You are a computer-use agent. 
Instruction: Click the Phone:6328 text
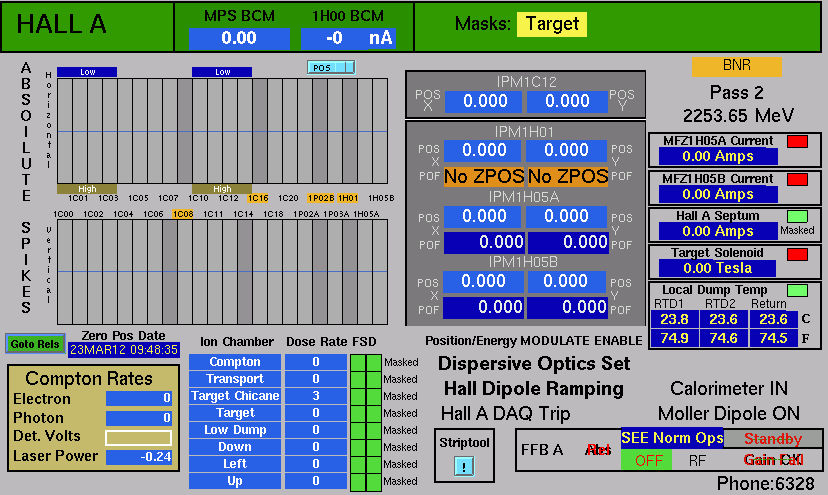pyautogui.click(x=765, y=483)
